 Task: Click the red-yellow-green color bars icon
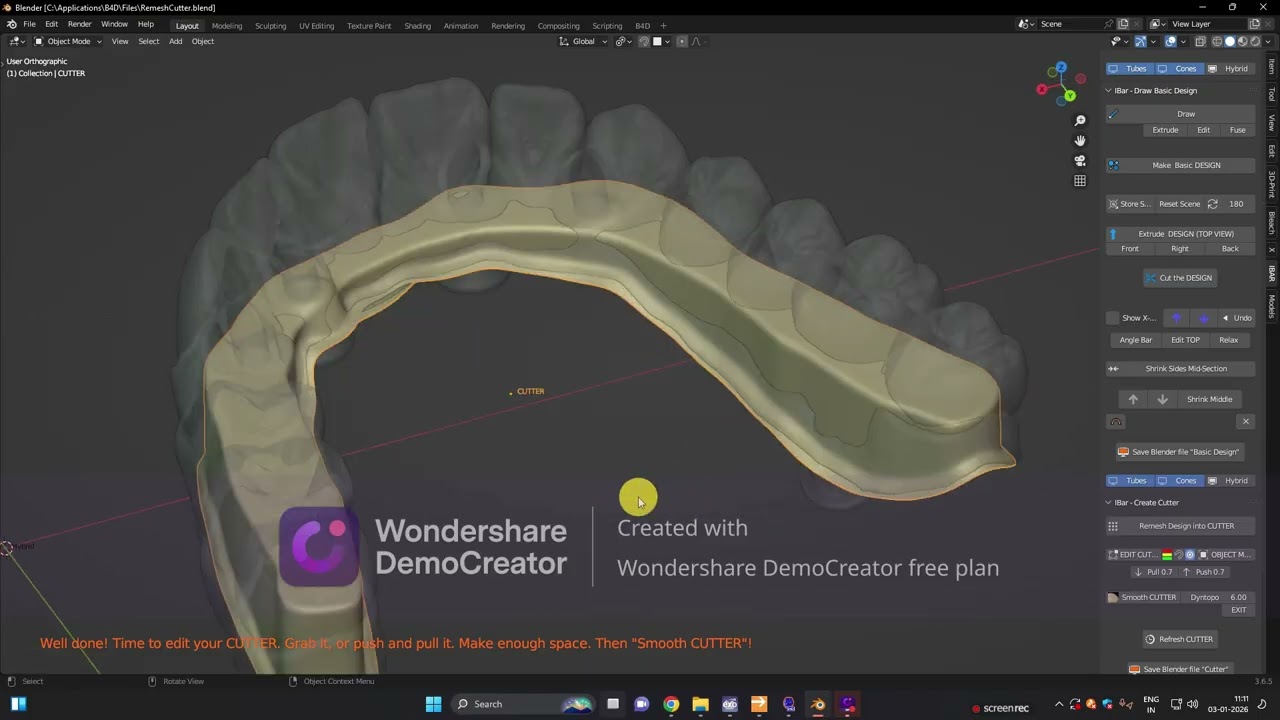point(1167,555)
